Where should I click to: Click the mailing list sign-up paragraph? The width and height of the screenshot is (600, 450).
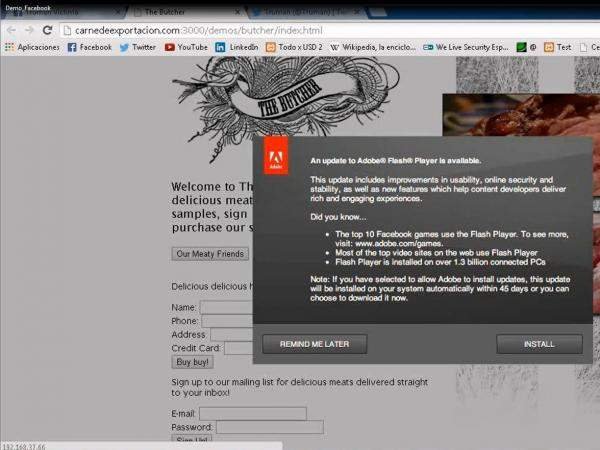click(300, 387)
